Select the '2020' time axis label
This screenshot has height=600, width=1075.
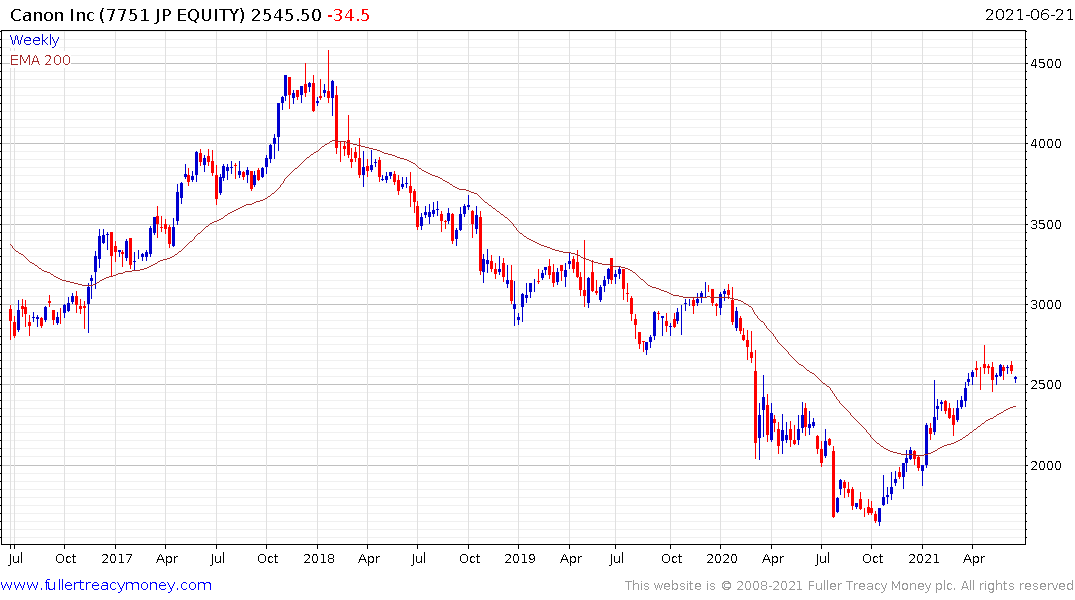pos(722,559)
